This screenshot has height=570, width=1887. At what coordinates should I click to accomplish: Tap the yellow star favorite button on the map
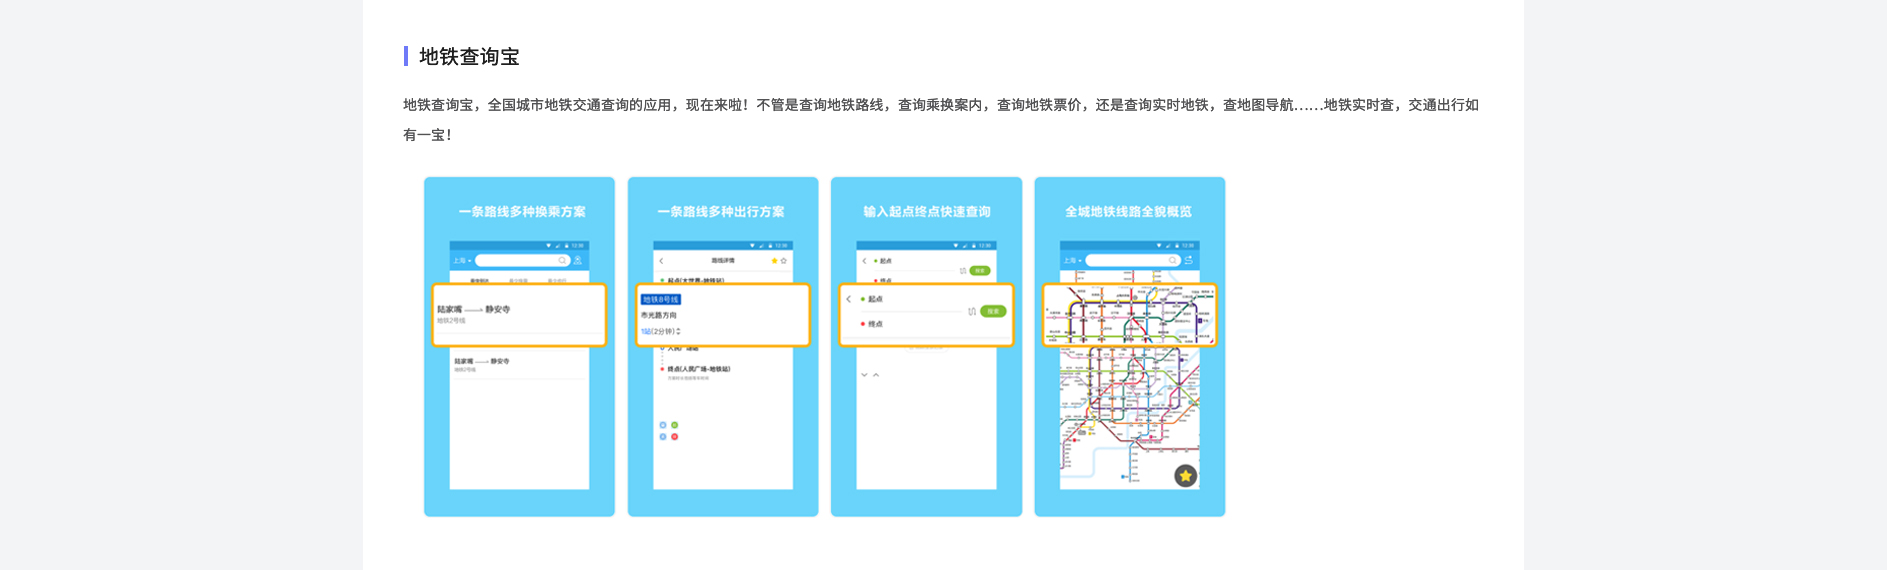point(1186,476)
